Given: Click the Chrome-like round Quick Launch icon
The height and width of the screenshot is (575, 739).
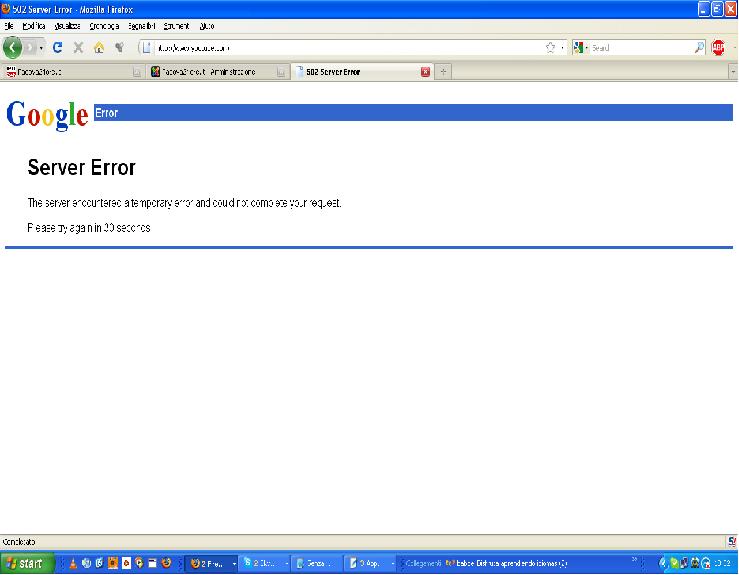Looking at the screenshot, I should [x=139, y=563].
